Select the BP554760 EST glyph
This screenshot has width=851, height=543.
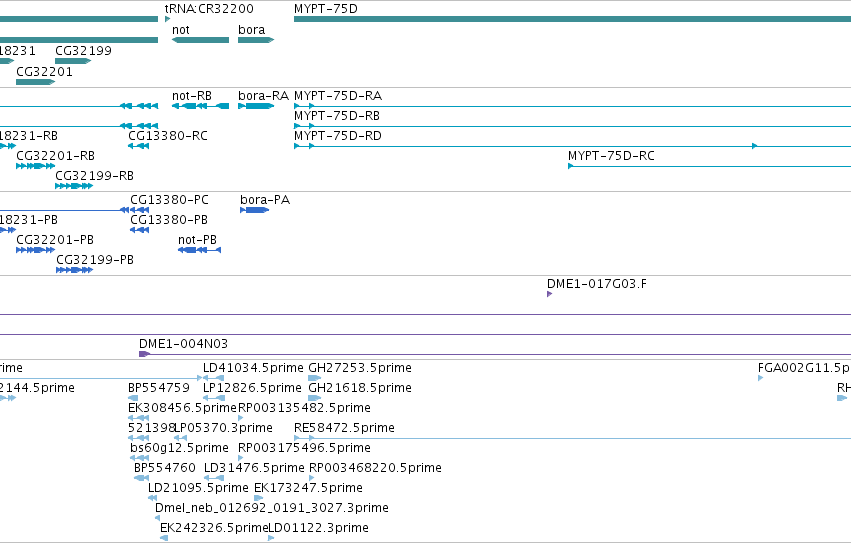pyautogui.click(x=141, y=478)
